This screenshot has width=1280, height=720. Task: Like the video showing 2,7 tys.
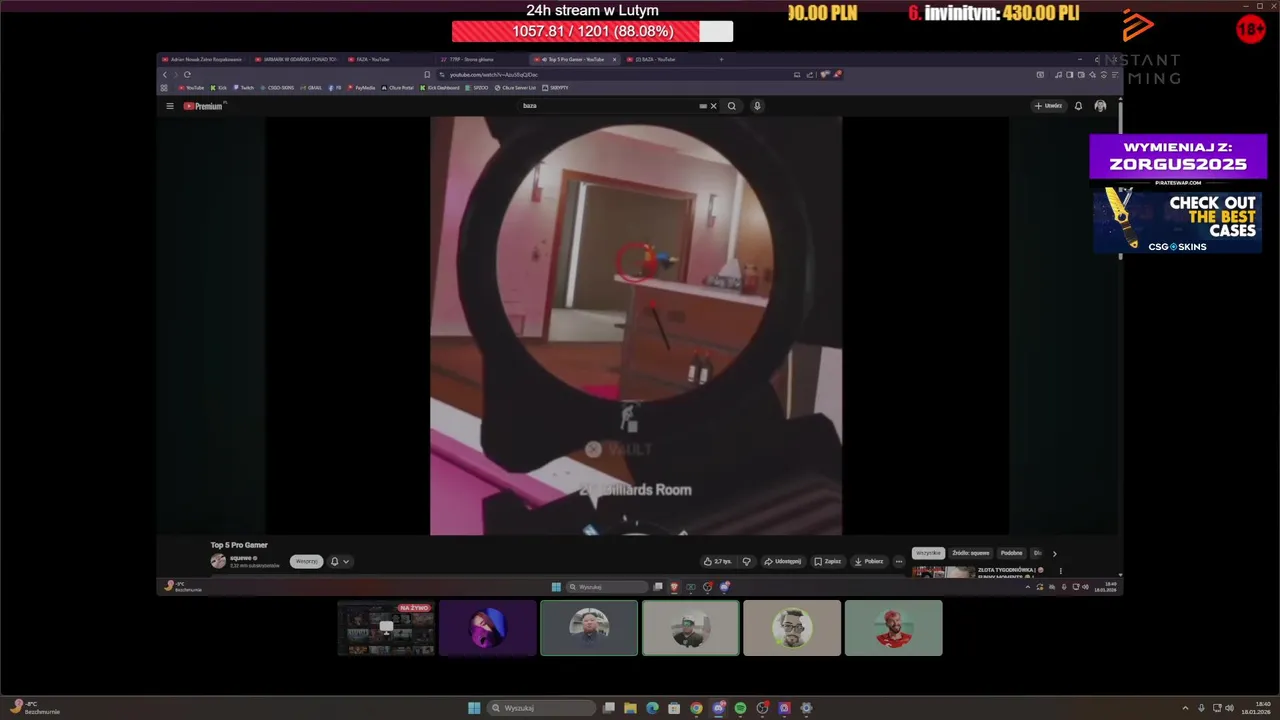(x=717, y=561)
